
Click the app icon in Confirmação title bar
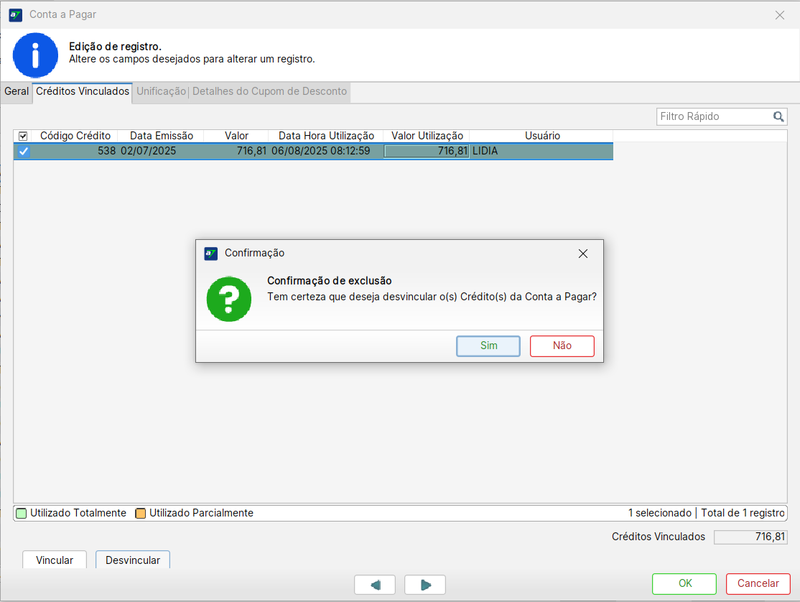tap(211, 254)
